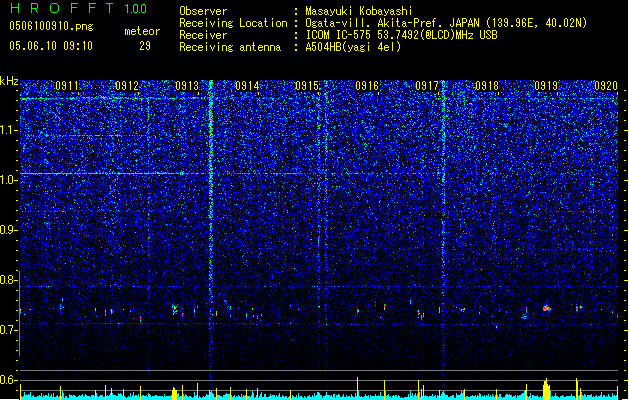
Task: Click the kHz axis unit label
Action: (9, 81)
